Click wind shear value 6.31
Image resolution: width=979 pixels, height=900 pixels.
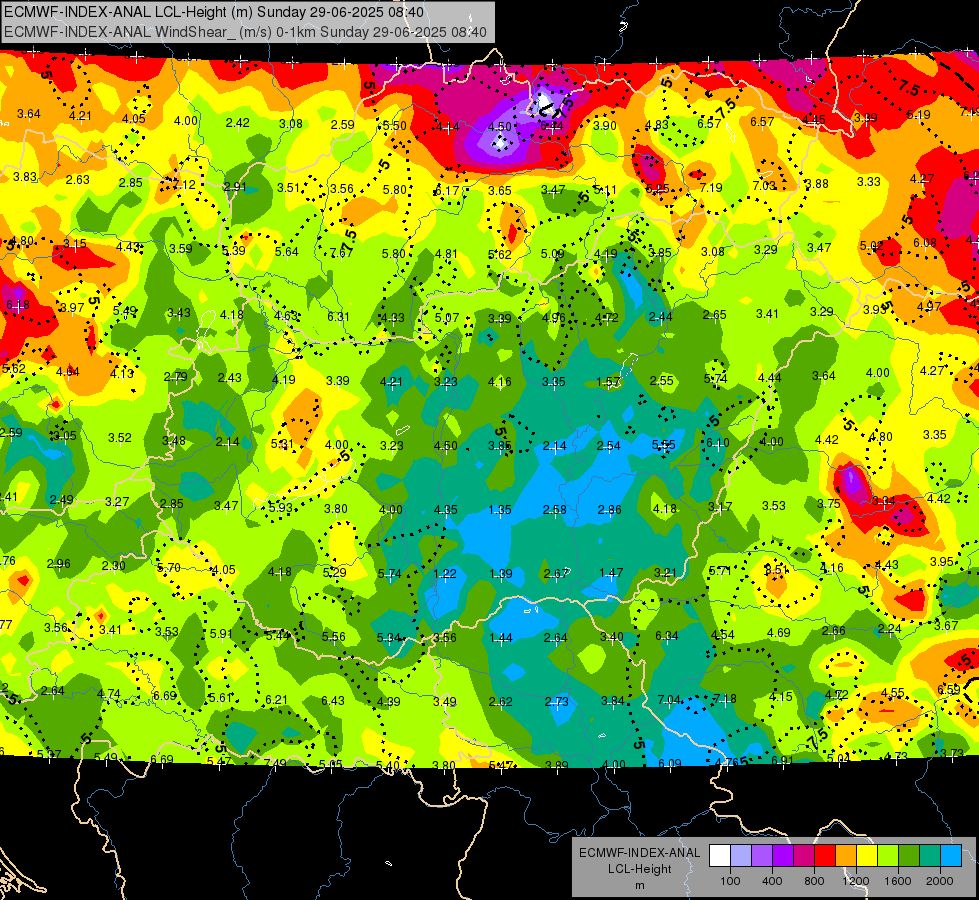click(x=338, y=317)
